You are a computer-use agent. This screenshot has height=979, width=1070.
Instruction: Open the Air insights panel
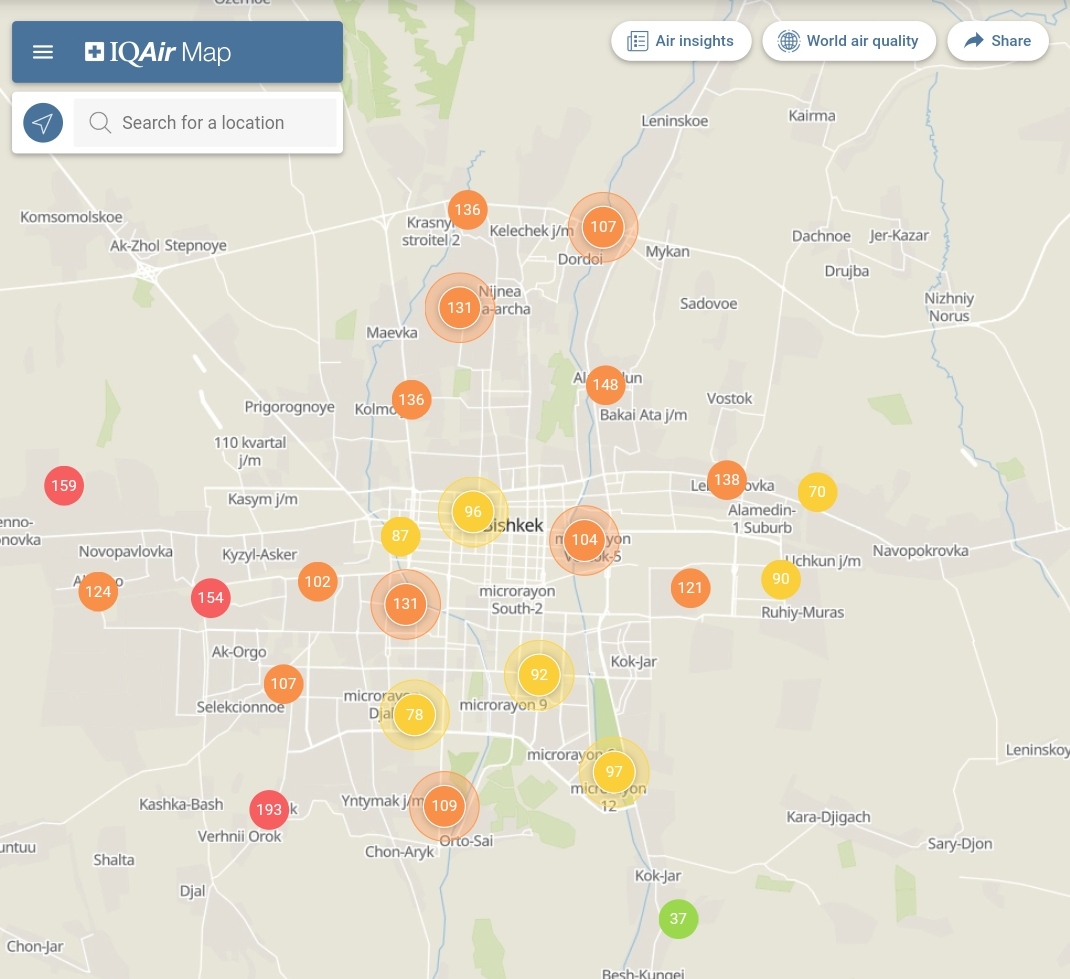pos(681,41)
